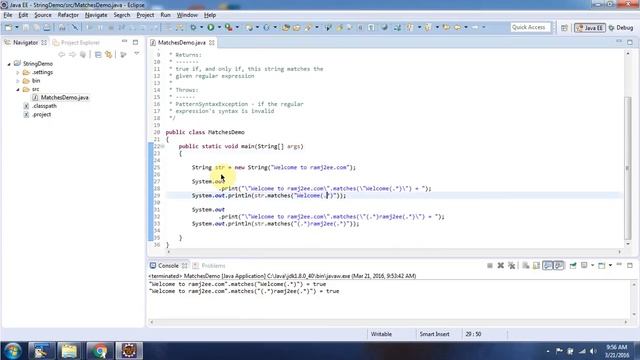Click the Debug bug icon in toolbar
The width and height of the screenshot is (640, 360).
click(x=193, y=27)
